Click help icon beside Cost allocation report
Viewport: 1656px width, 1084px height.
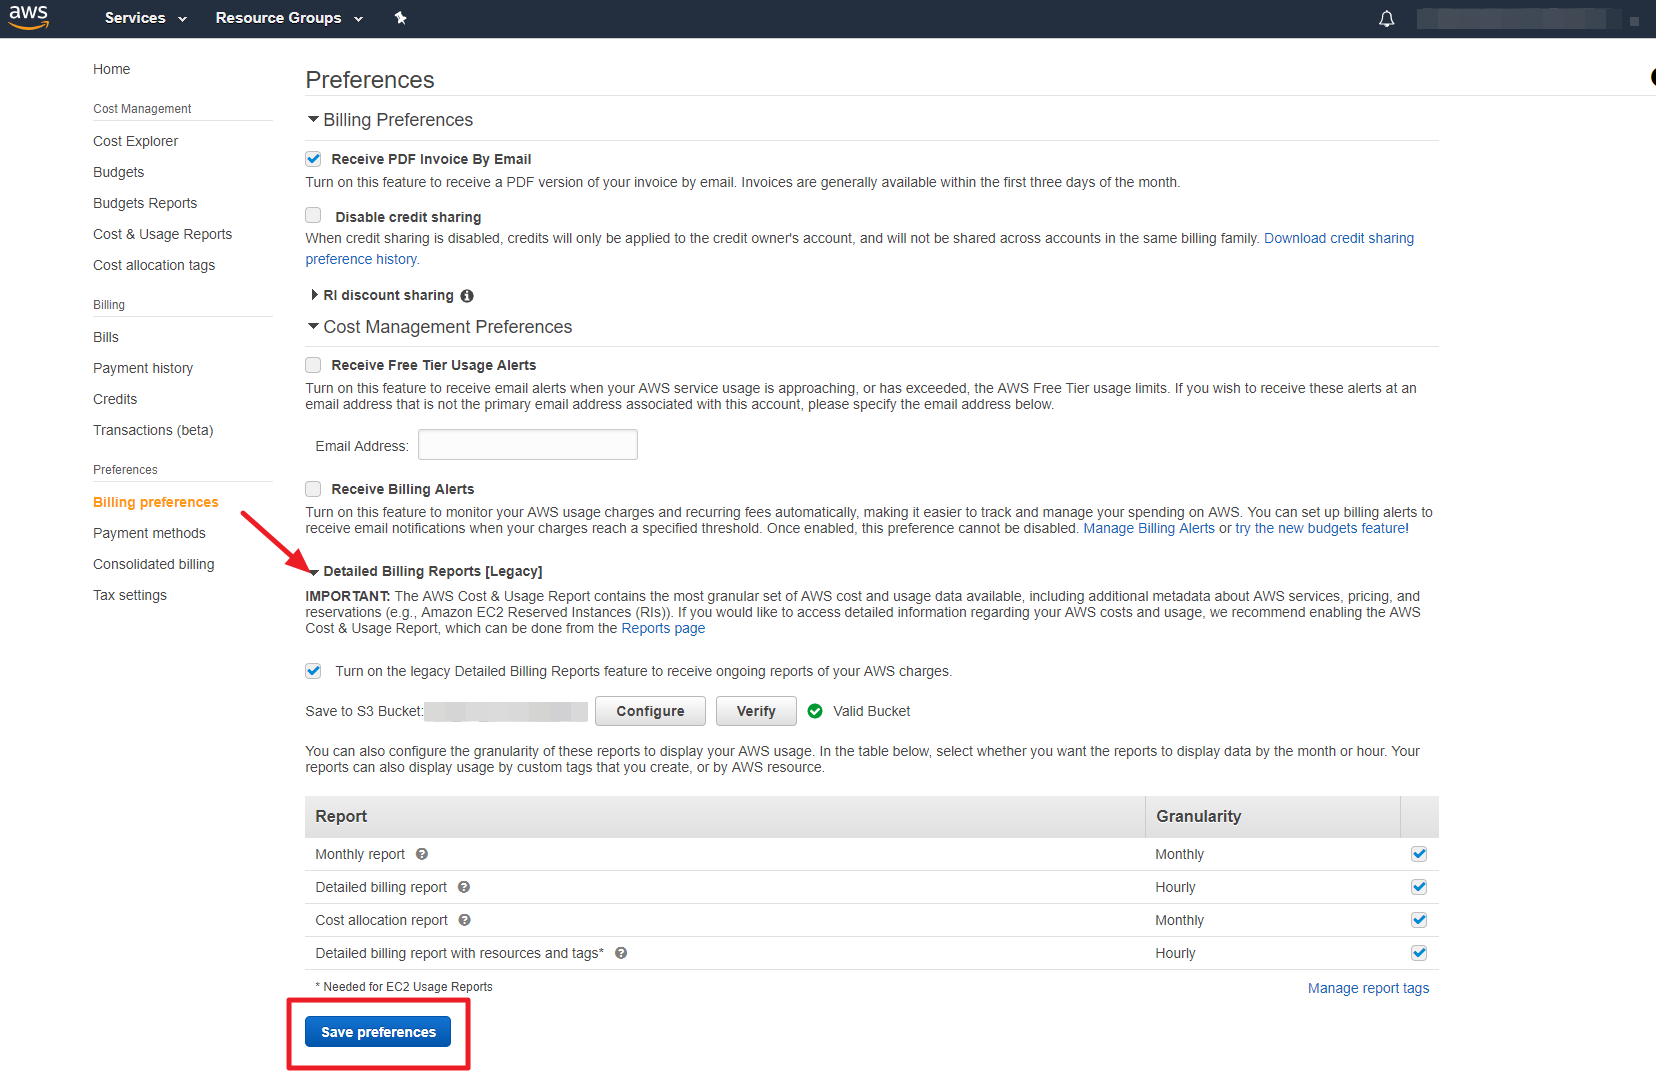click(465, 920)
